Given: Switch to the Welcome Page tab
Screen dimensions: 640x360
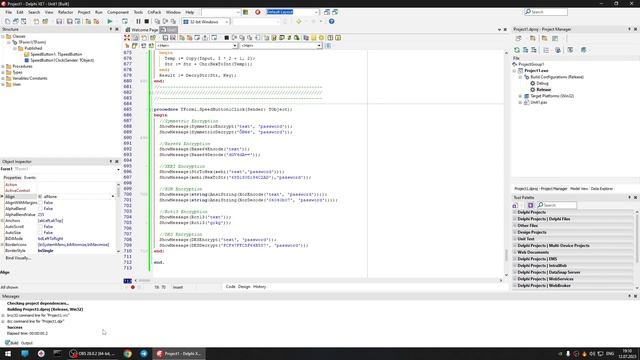Looking at the screenshot, I should [x=142, y=30].
